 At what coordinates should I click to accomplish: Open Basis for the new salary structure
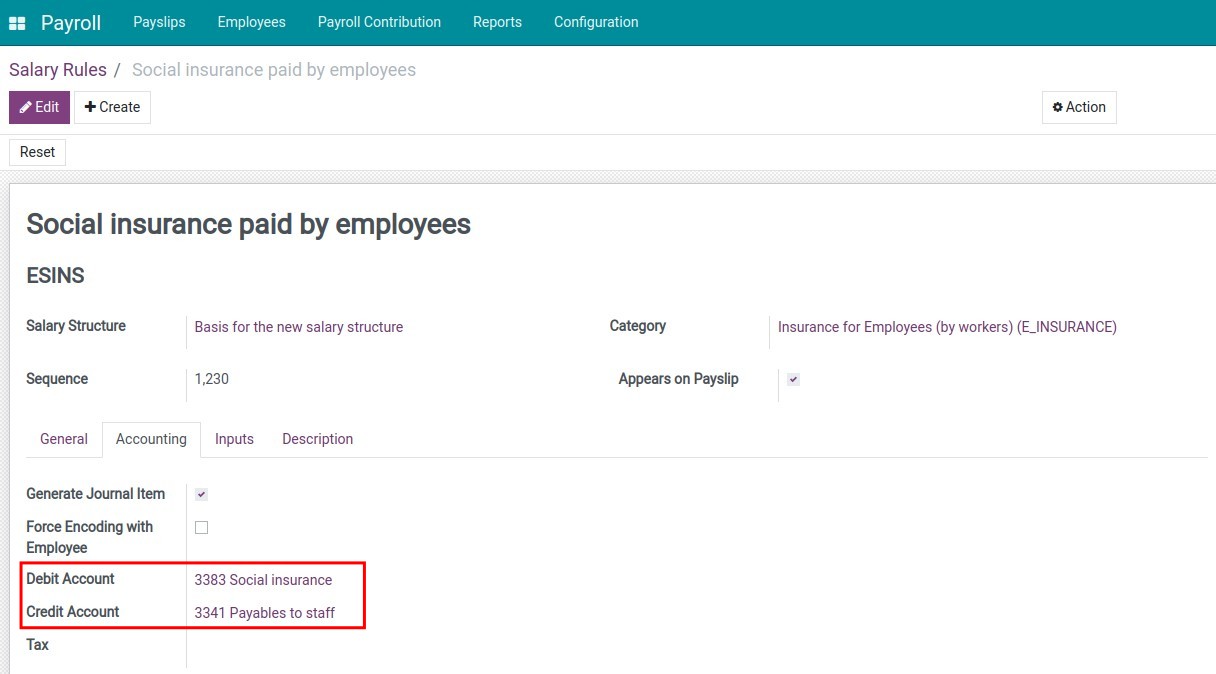click(x=299, y=327)
